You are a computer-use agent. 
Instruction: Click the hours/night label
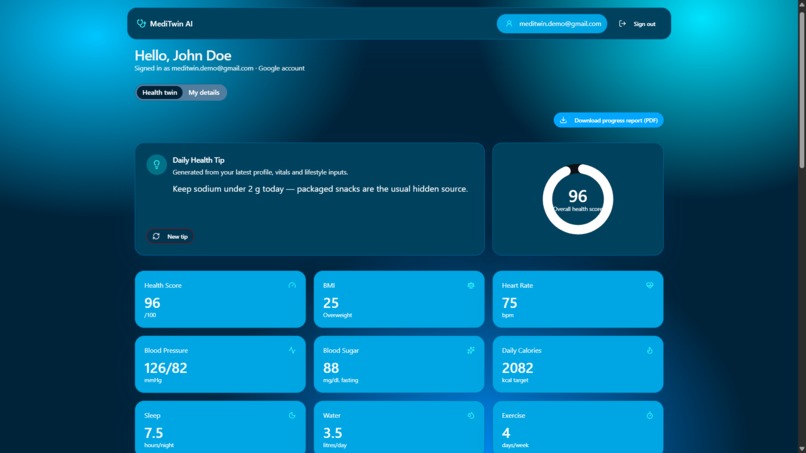point(159,445)
